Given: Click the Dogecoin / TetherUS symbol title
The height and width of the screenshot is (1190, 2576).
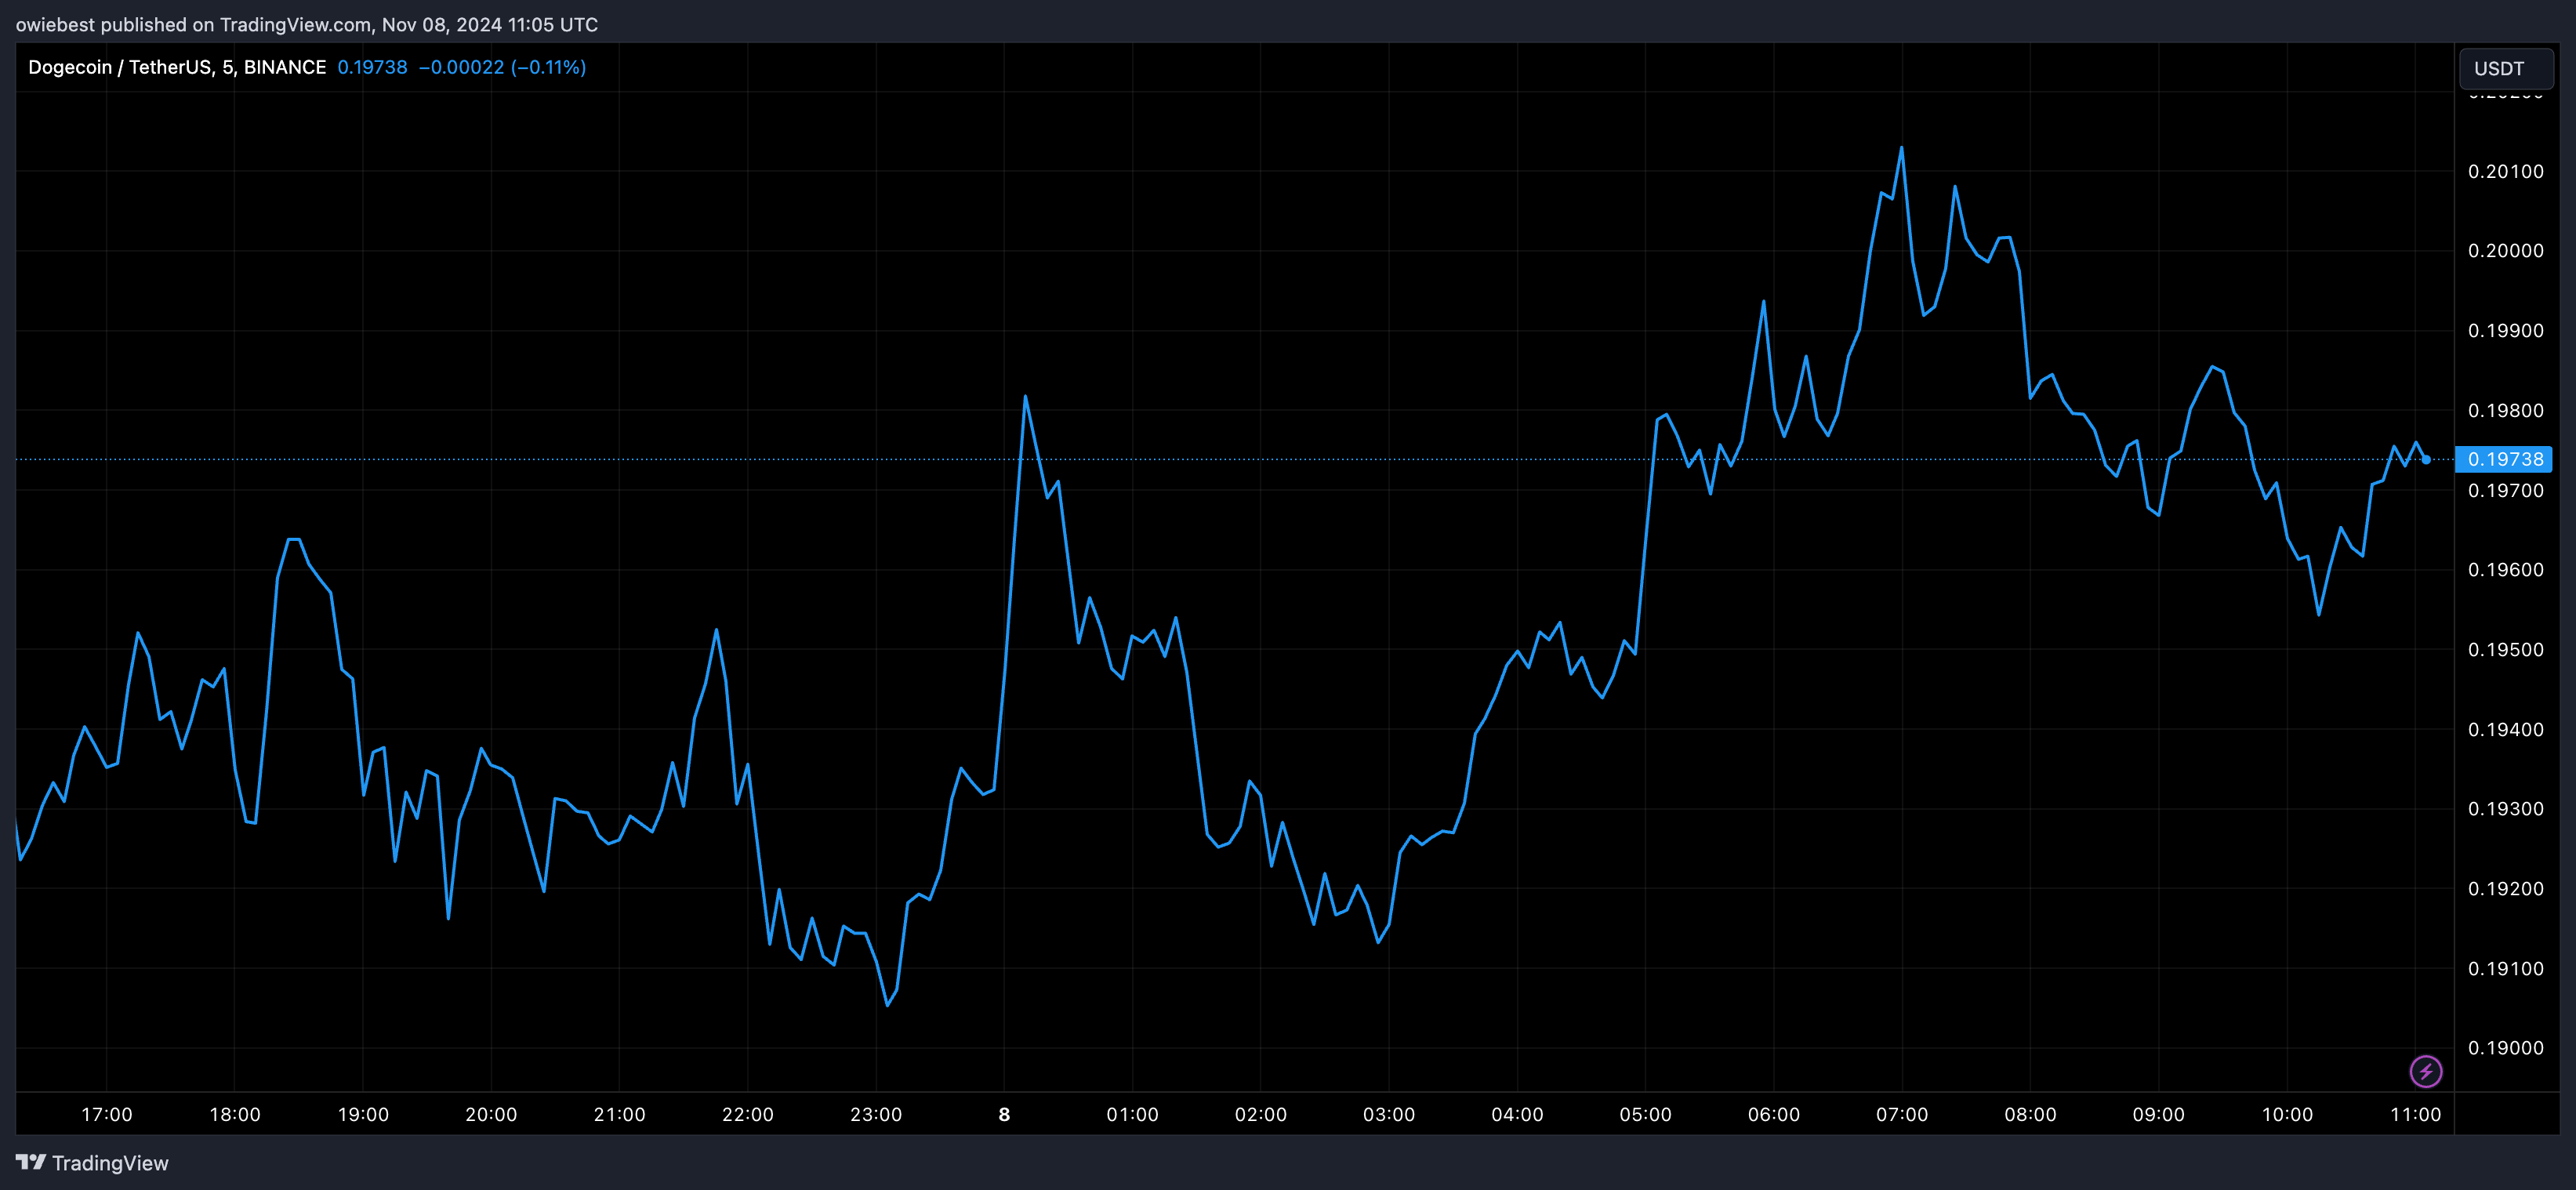Looking at the screenshot, I should coord(177,67).
